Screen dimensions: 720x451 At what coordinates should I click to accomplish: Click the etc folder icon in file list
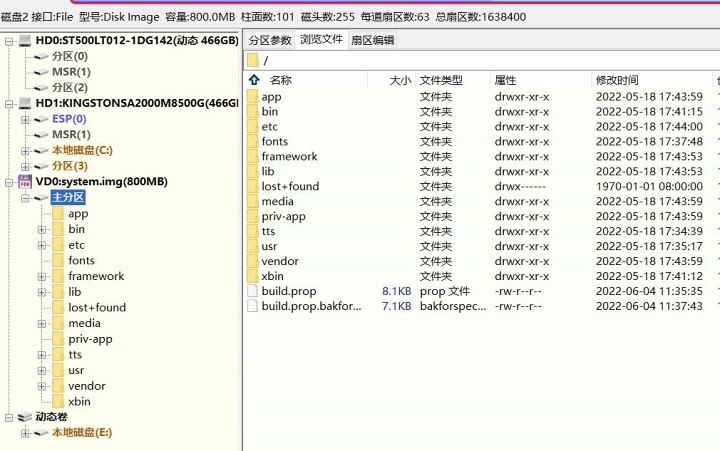pos(253,126)
